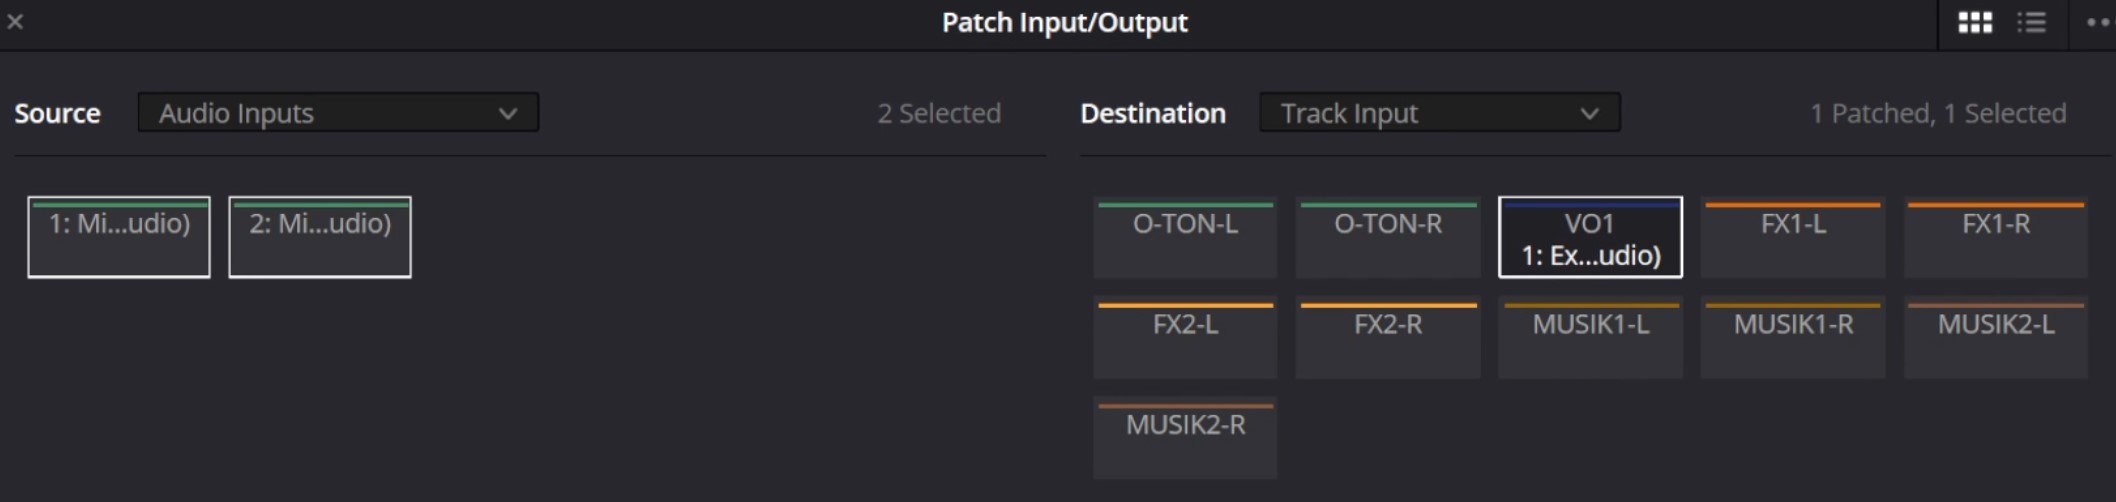Select the O-TON-R destination track
2116x502 pixels.
coord(1388,237)
